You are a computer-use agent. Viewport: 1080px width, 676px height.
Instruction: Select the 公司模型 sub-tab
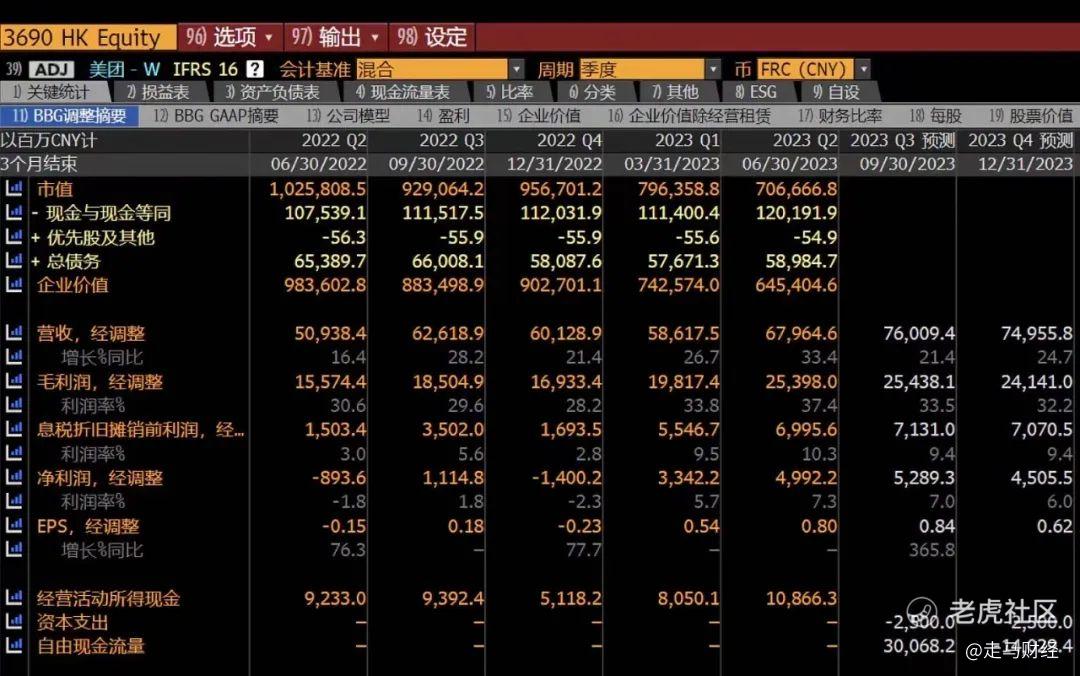[349, 116]
